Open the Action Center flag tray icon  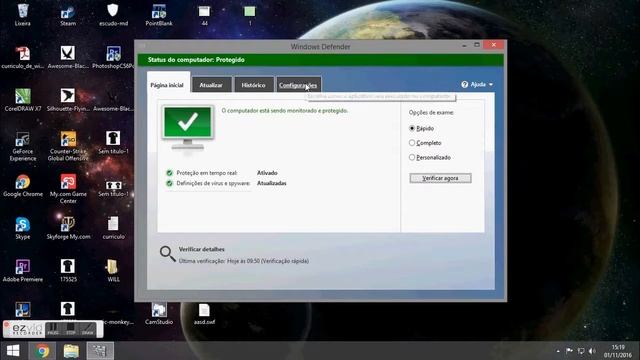click(569, 351)
